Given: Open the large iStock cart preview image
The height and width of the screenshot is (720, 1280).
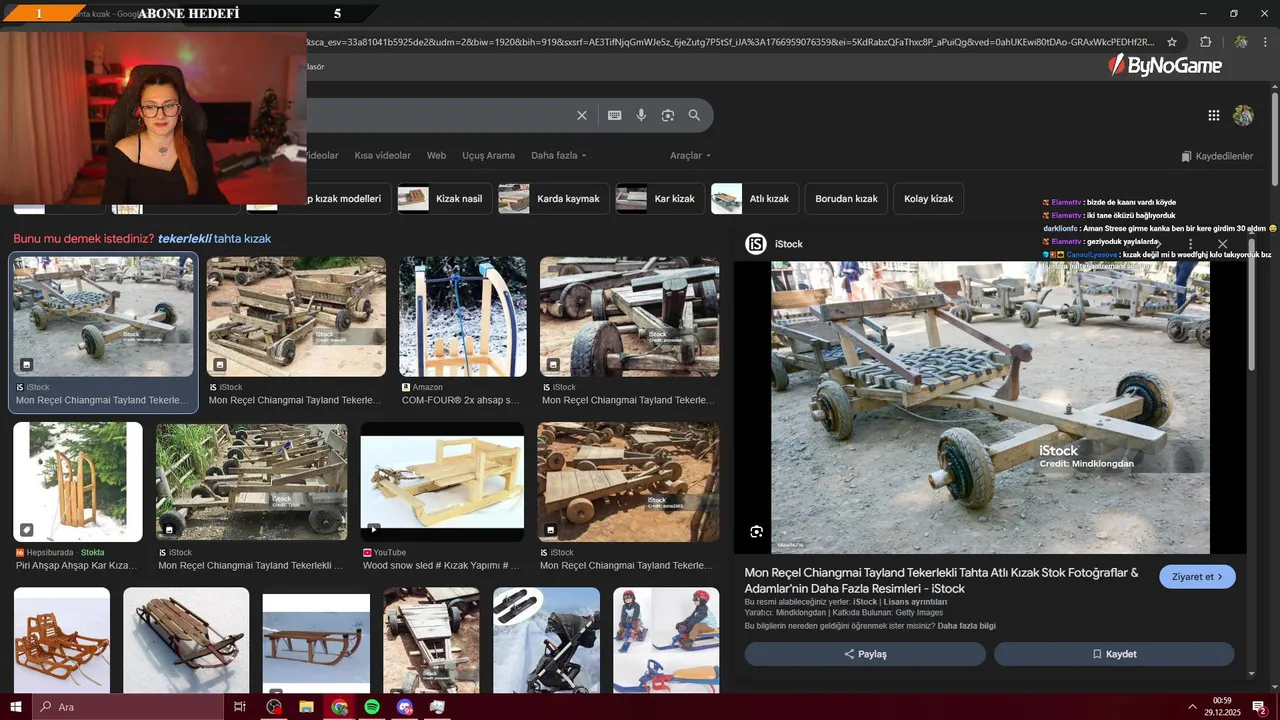Looking at the screenshot, I should 990,408.
